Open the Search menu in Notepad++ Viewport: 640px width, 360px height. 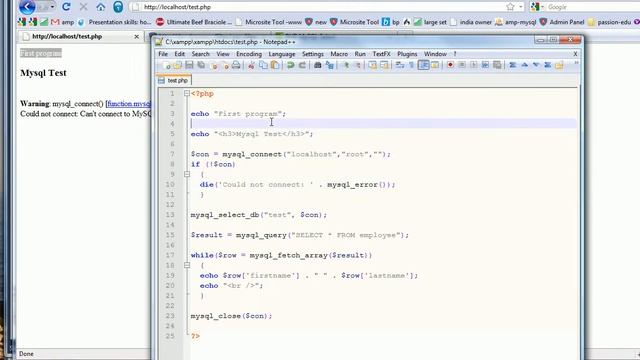(200, 54)
